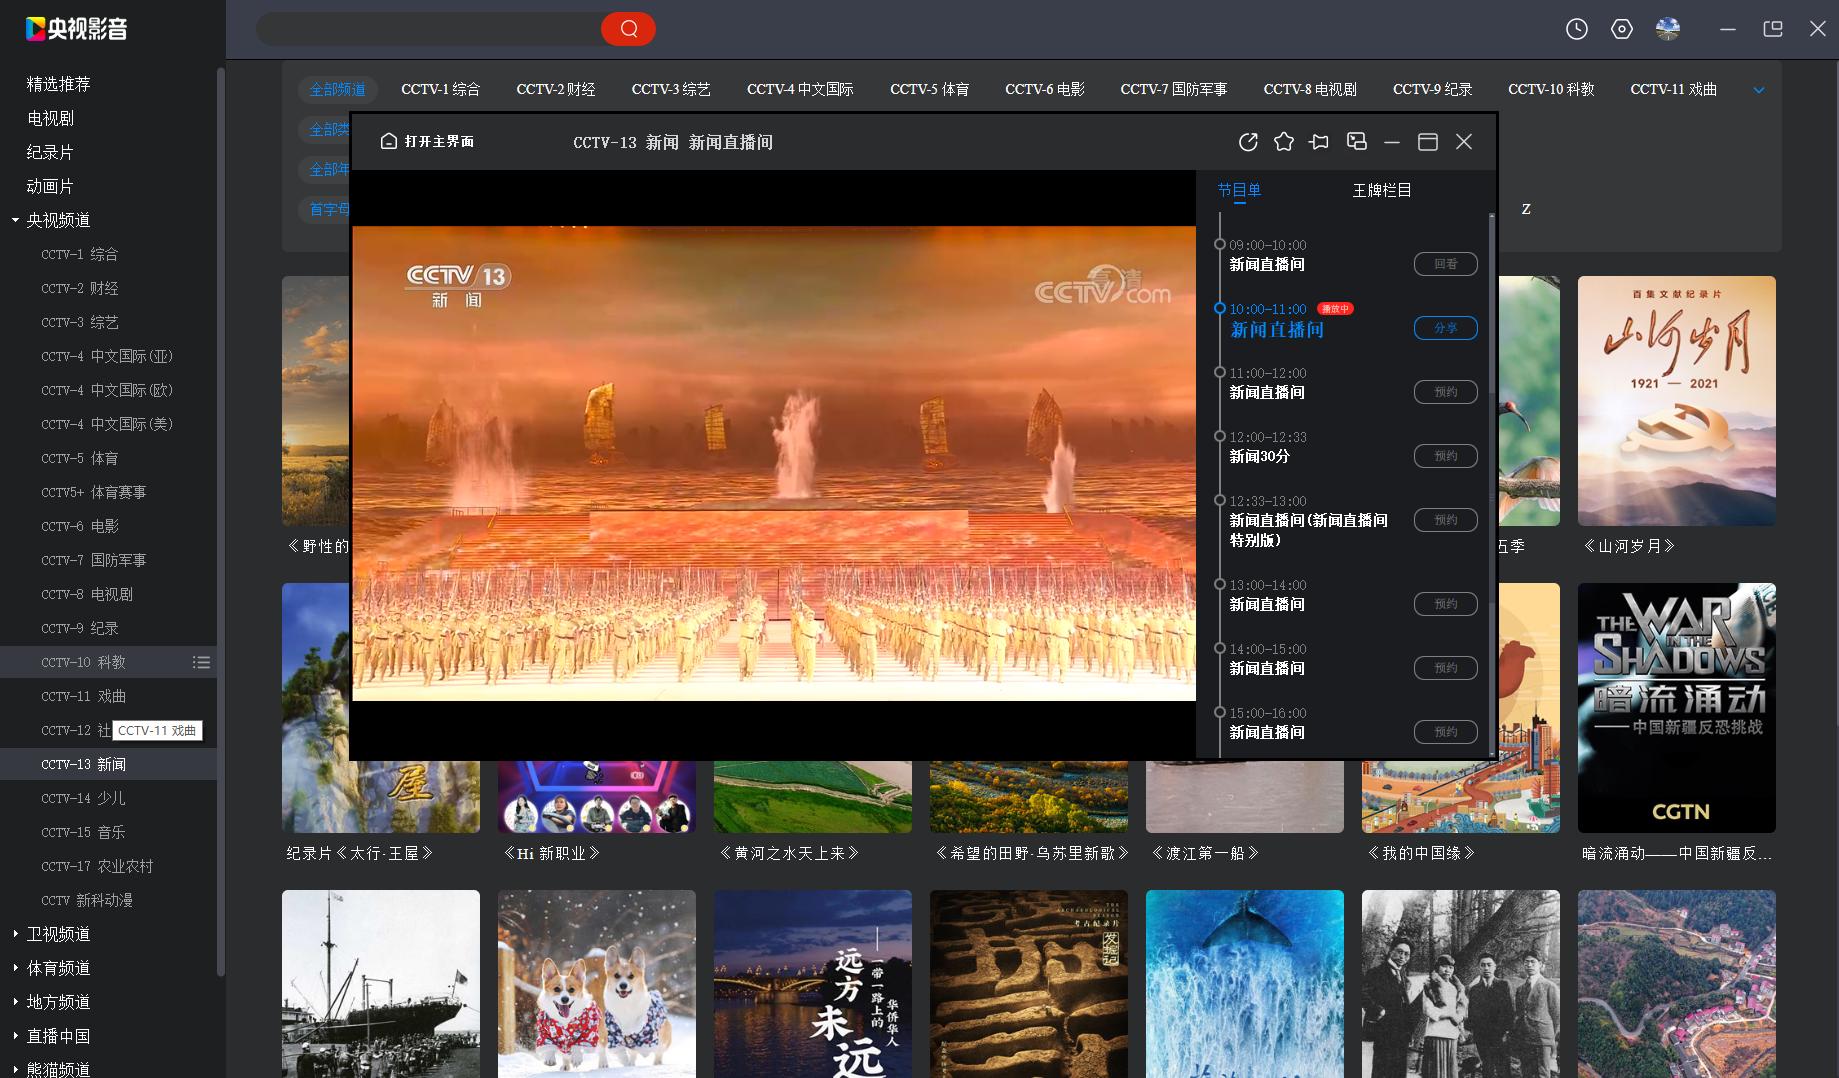Click the red search magnifier button
The height and width of the screenshot is (1078, 1839).
[x=628, y=29]
